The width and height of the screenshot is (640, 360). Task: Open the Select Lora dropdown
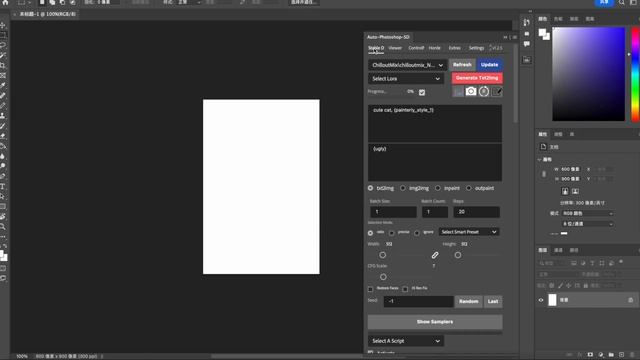click(406, 78)
